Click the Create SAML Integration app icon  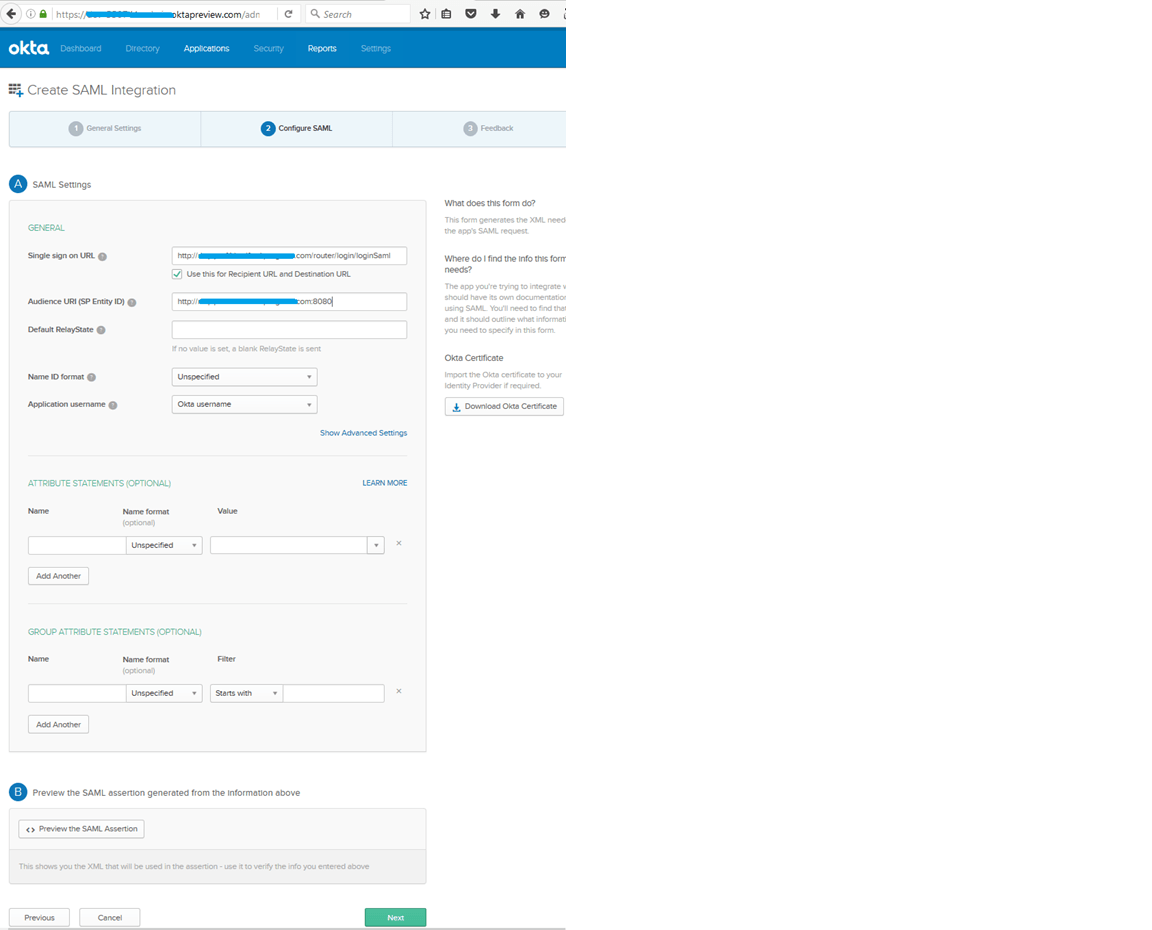(x=15, y=90)
